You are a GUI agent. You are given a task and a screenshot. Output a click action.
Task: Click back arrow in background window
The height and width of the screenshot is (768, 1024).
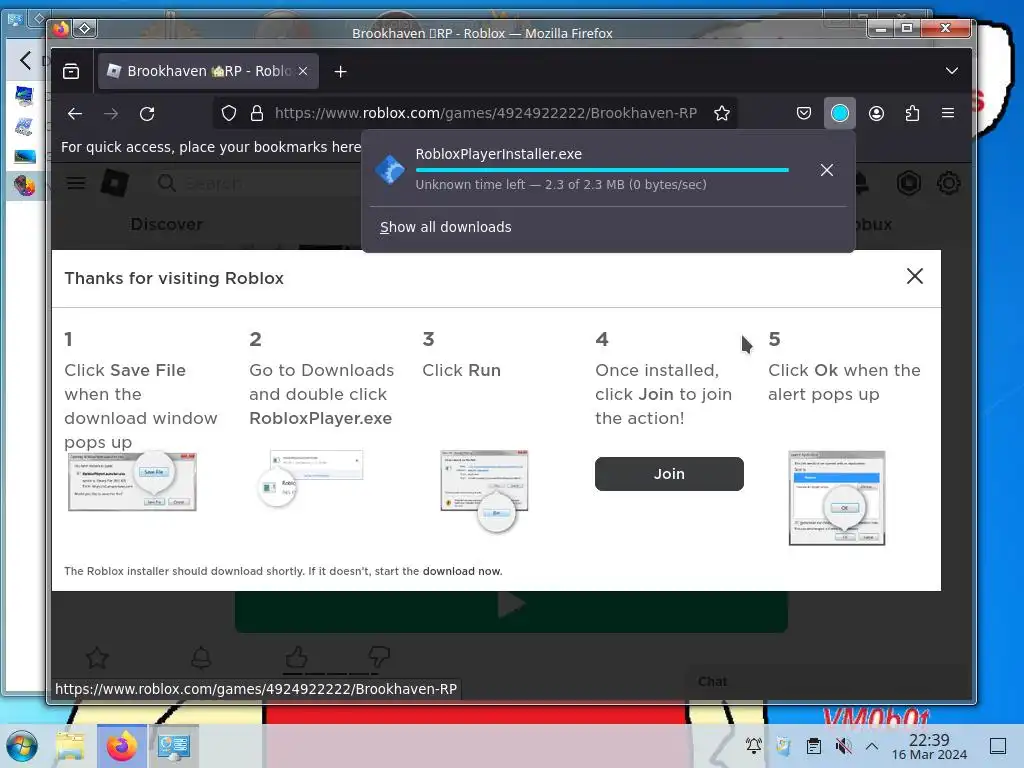(25, 61)
